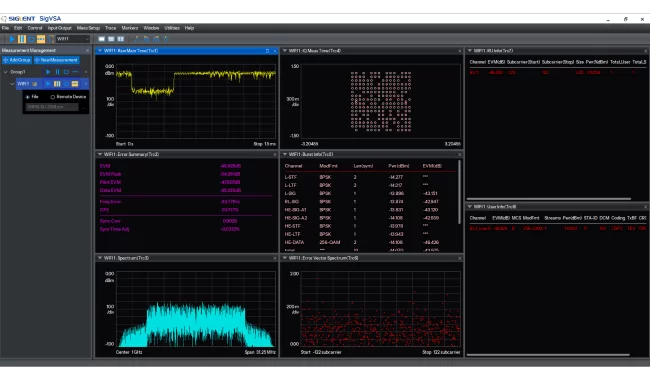Open the MeasSetup menu

(x=88, y=28)
